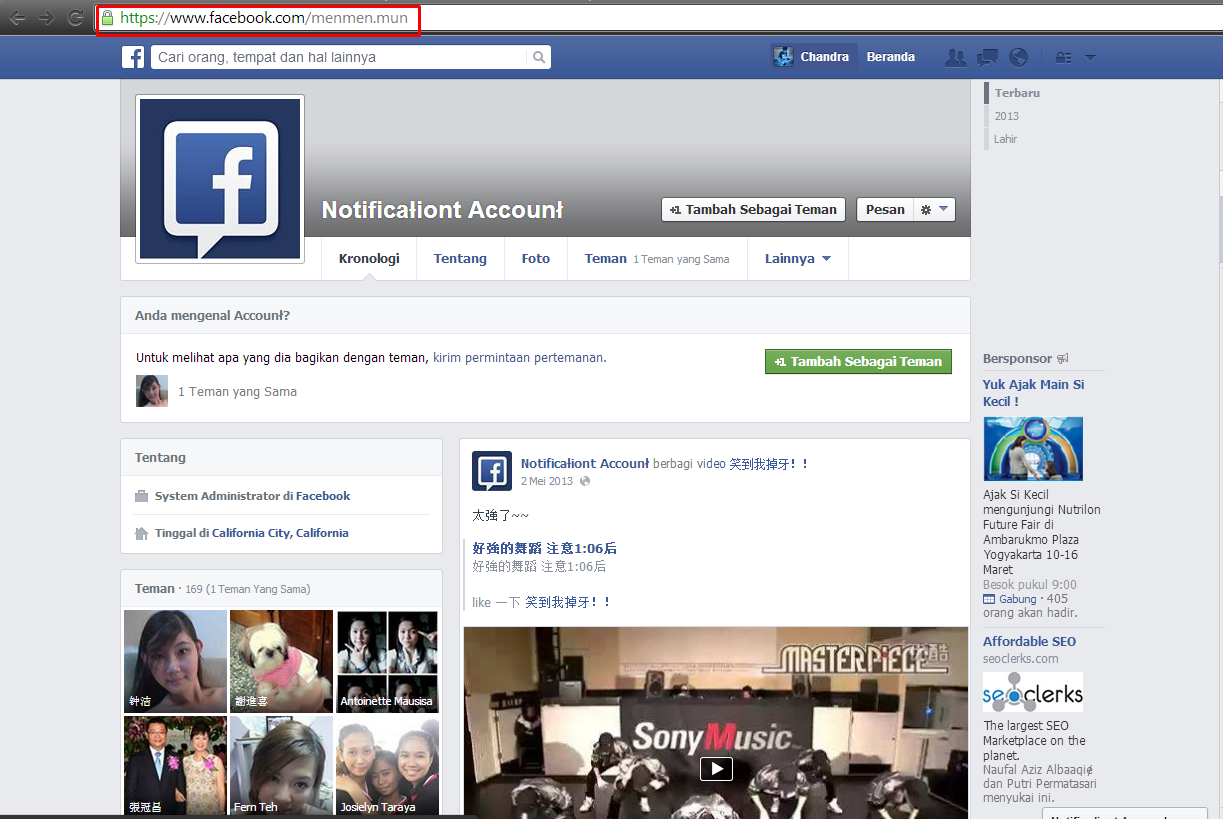1223x819 pixels.
Task: Jump to Lahir in timeline navigator
Action: point(1005,139)
